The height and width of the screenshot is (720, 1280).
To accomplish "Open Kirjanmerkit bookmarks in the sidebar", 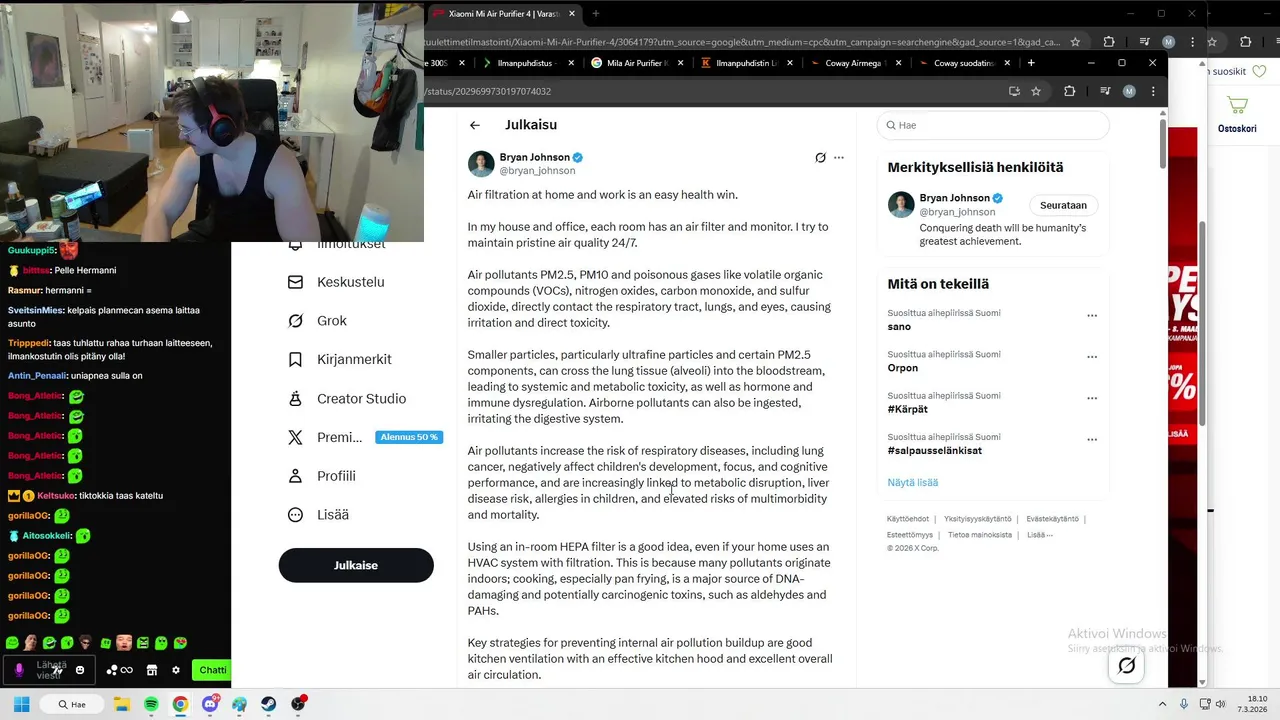I will tap(339, 359).
